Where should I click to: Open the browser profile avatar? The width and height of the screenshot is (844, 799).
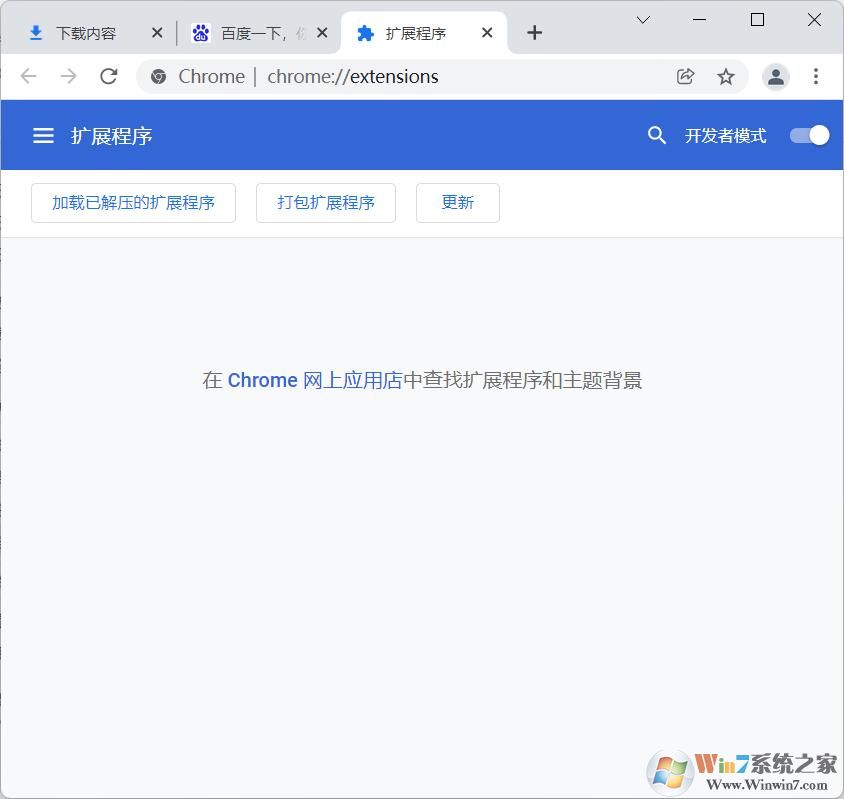[776, 76]
